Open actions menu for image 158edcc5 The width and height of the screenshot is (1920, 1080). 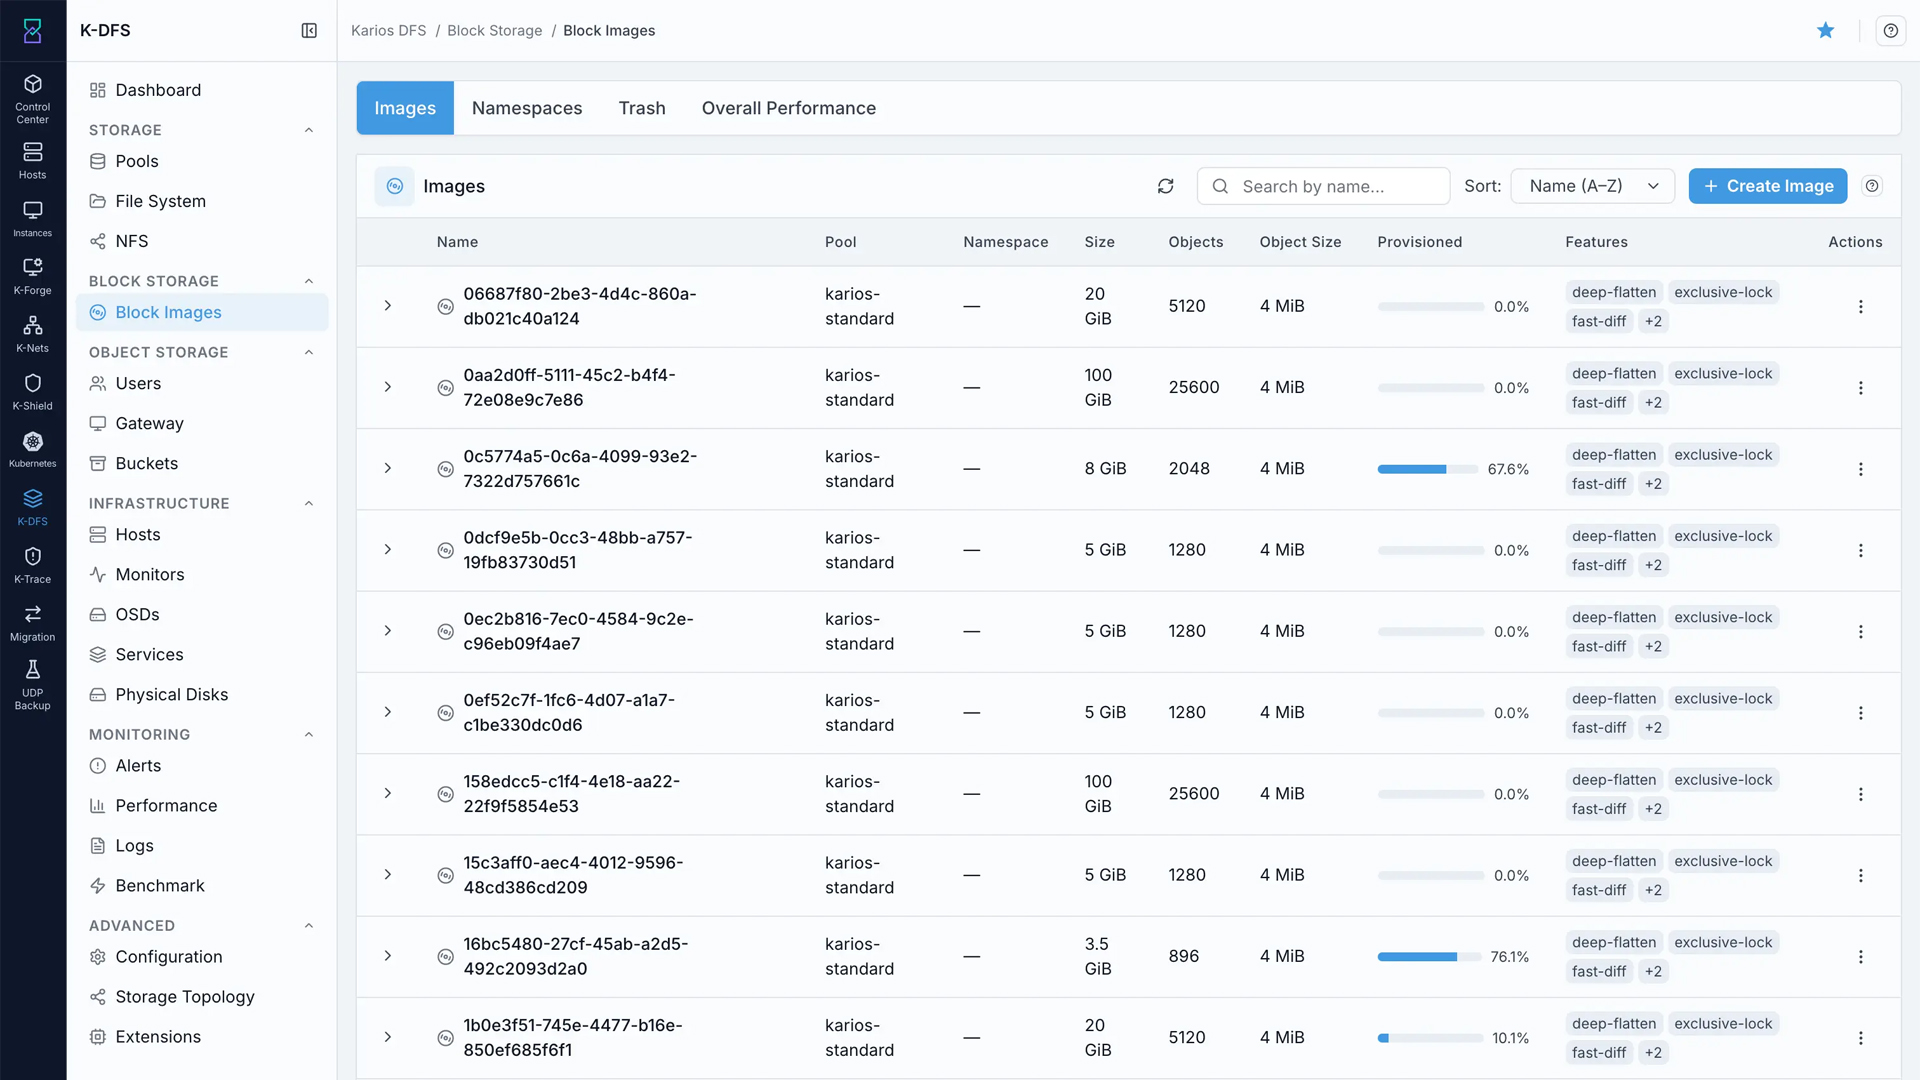[1861, 794]
